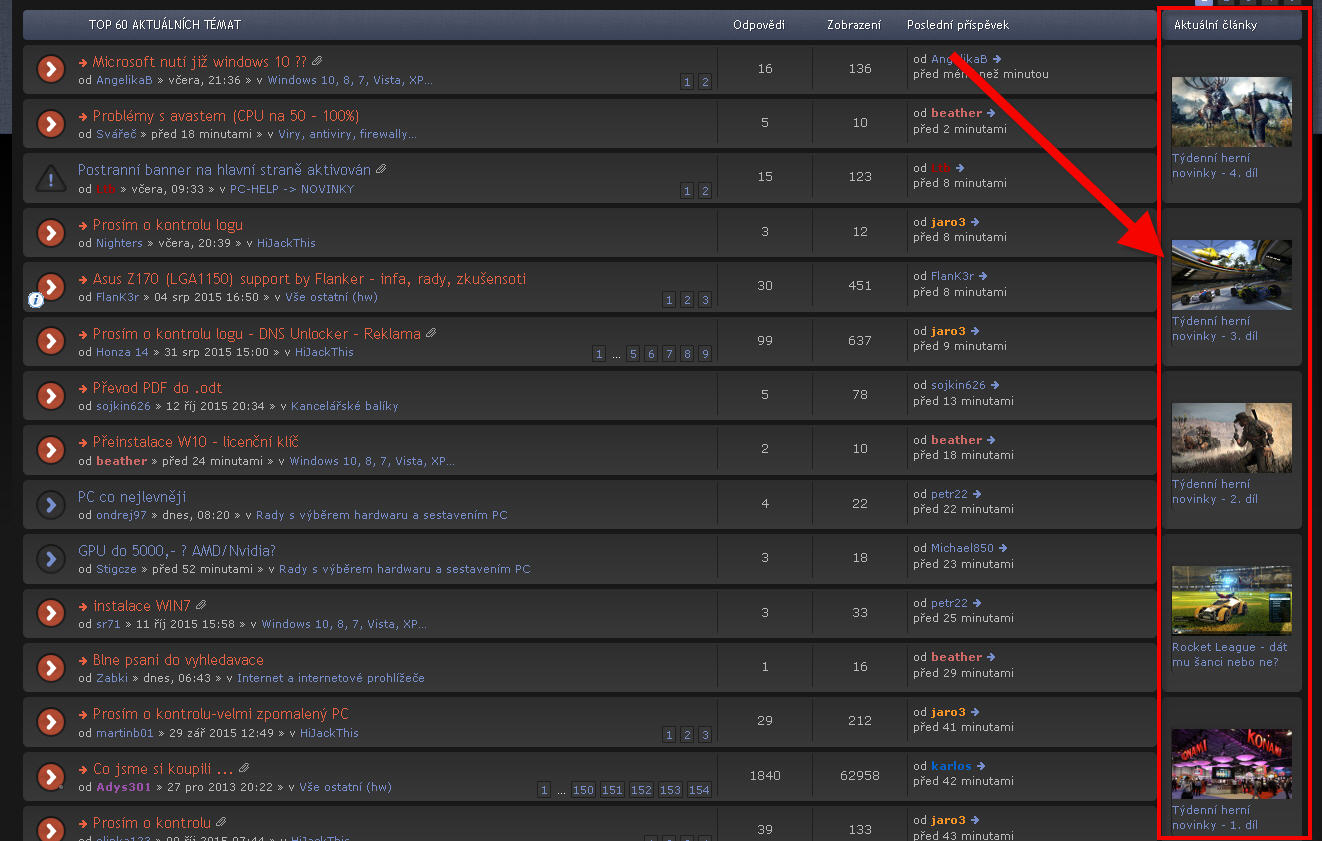Click topic icon beside GPU do 5000 thread
Screen dimensions: 1322x841
tap(50, 559)
